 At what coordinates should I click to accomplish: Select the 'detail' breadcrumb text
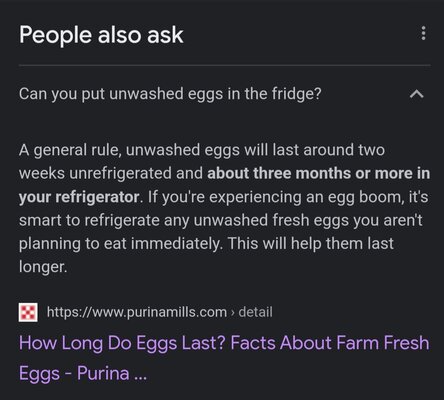point(255,312)
